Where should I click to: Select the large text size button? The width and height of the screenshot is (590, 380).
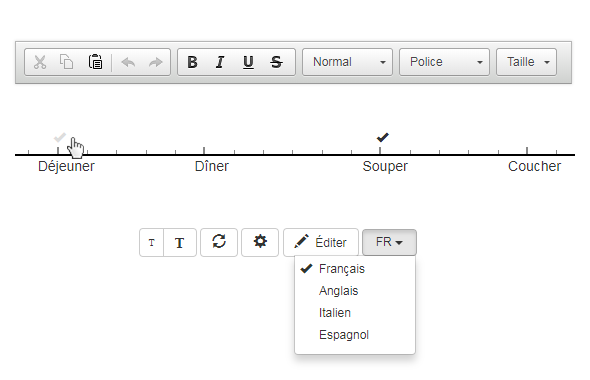(180, 243)
